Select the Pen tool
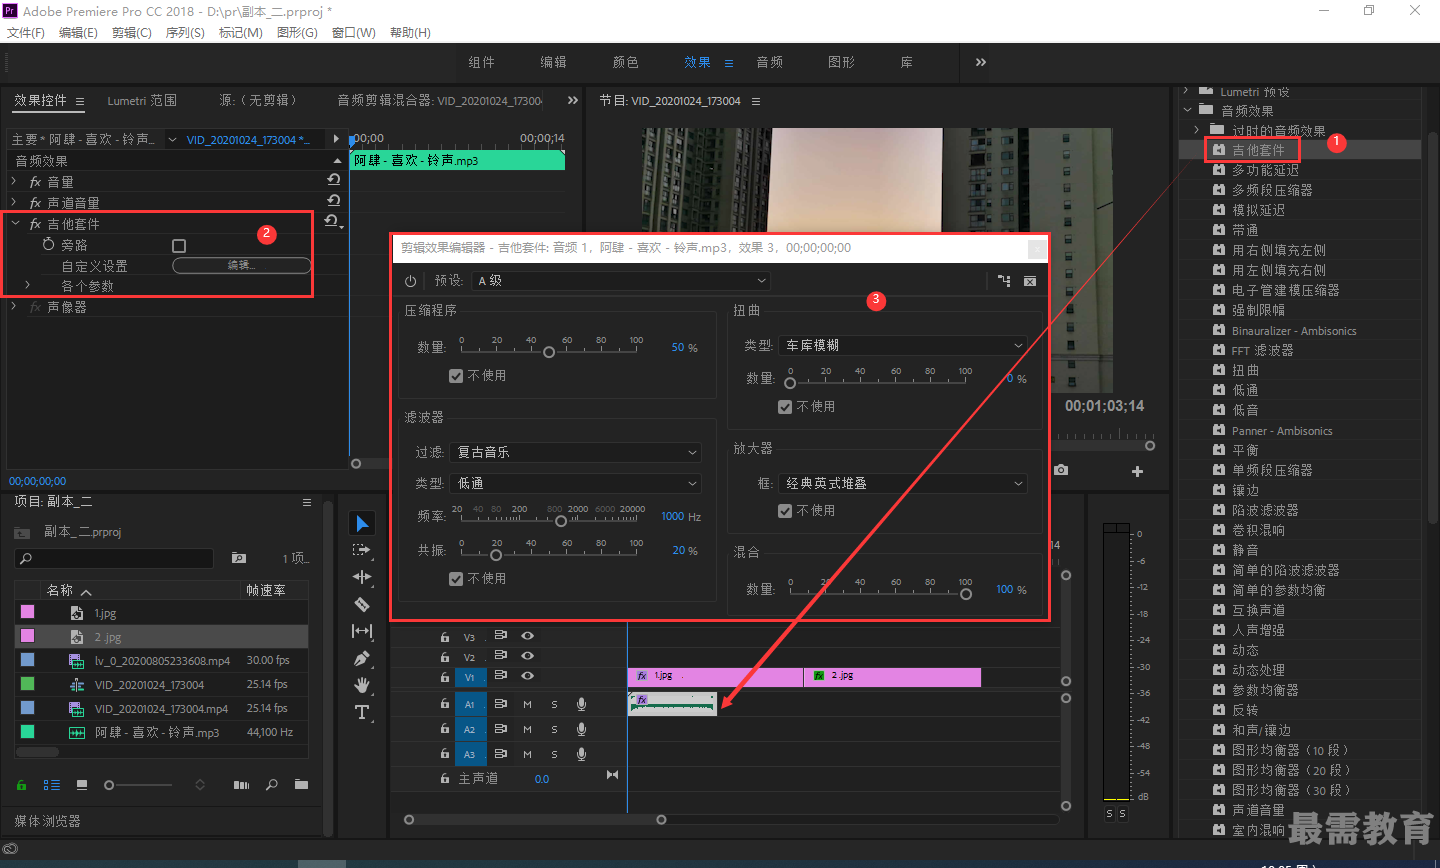The height and width of the screenshot is (868, 1440). [x=362, y=658]
